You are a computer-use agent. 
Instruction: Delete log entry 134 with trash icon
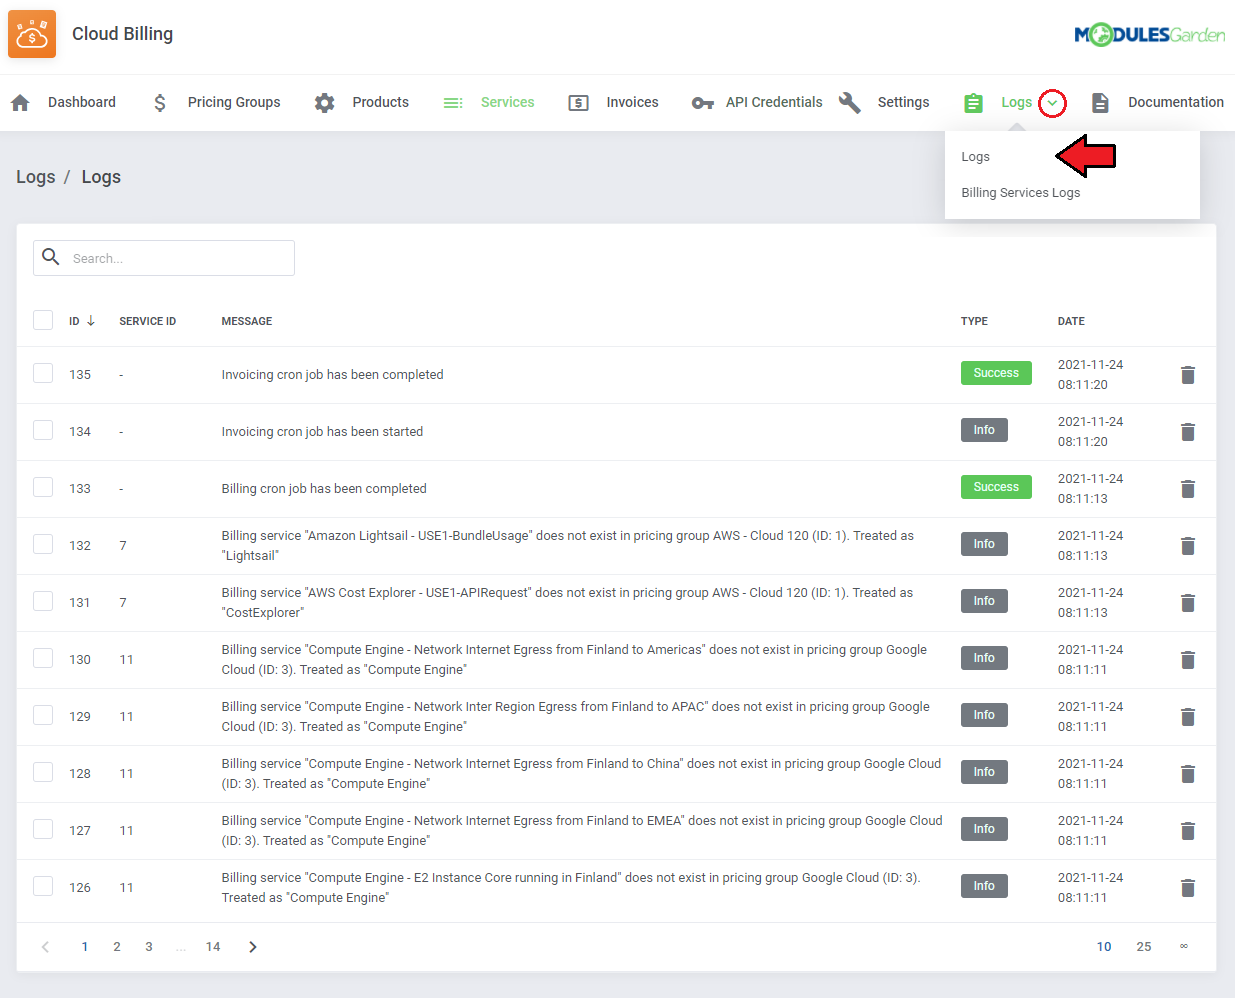[1188, 432]
